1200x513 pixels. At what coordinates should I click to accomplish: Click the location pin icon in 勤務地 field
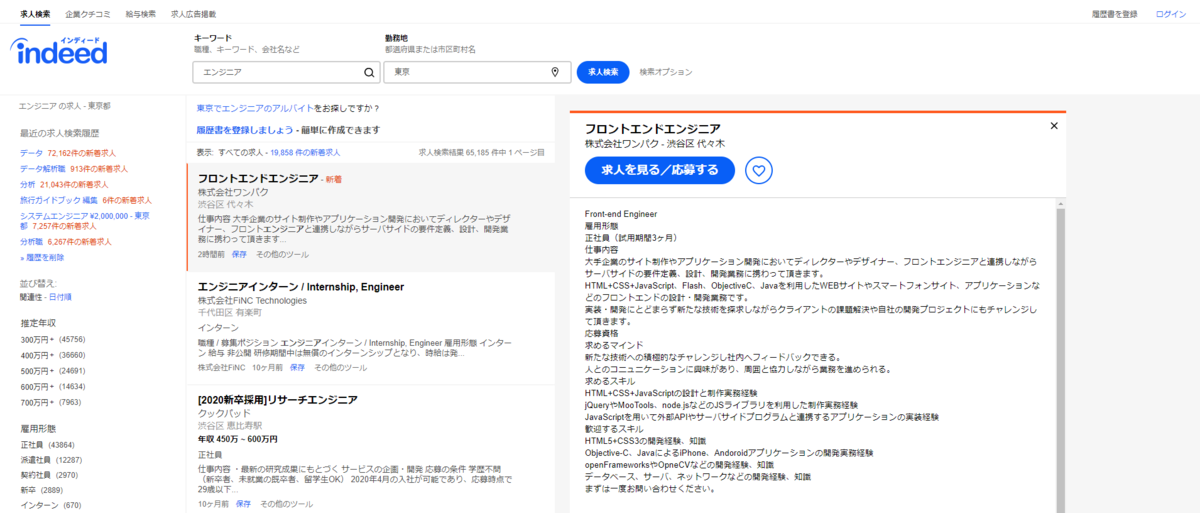(x=555, y=72)
